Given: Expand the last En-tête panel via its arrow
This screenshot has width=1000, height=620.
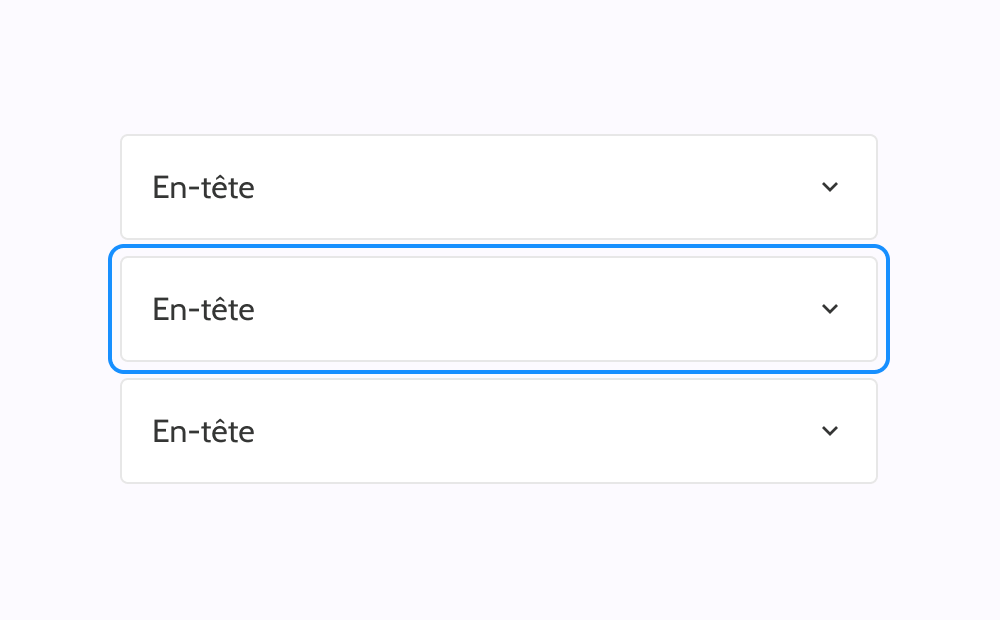Looking at the screenshot, I should pyautogui.click(x=829, y=431).
